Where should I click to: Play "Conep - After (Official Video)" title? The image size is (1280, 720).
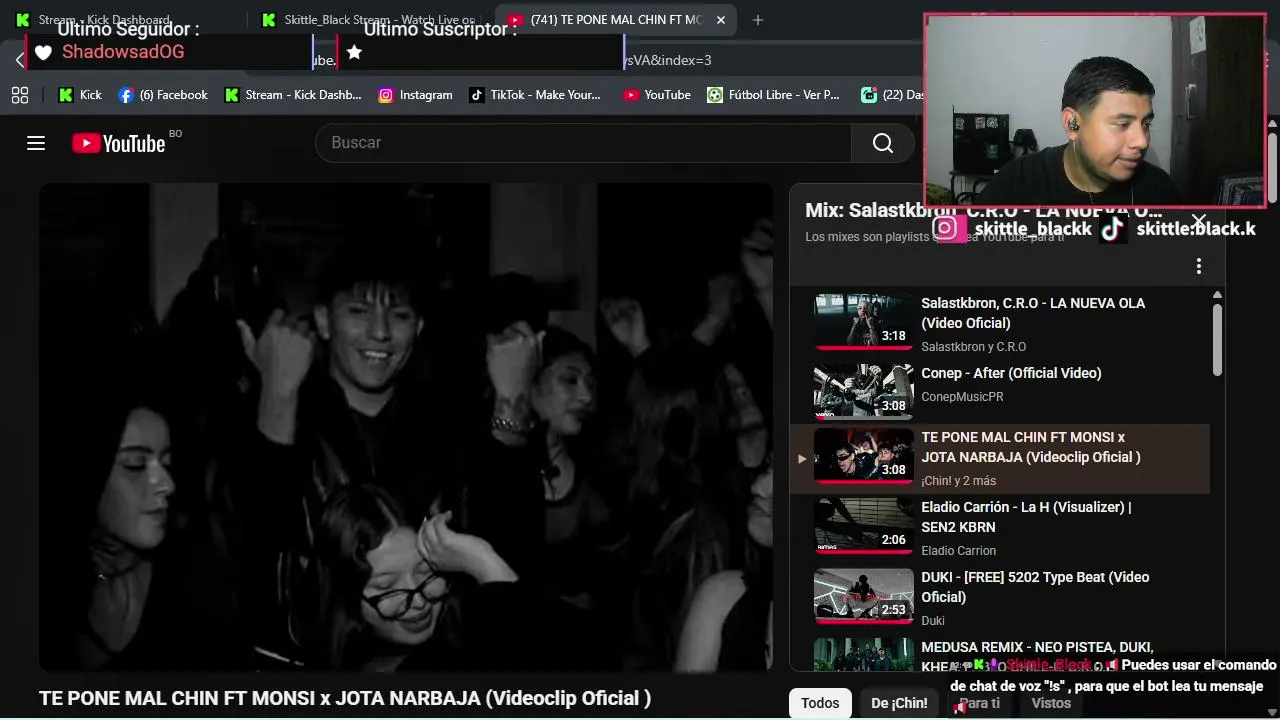click(1011, 373)
